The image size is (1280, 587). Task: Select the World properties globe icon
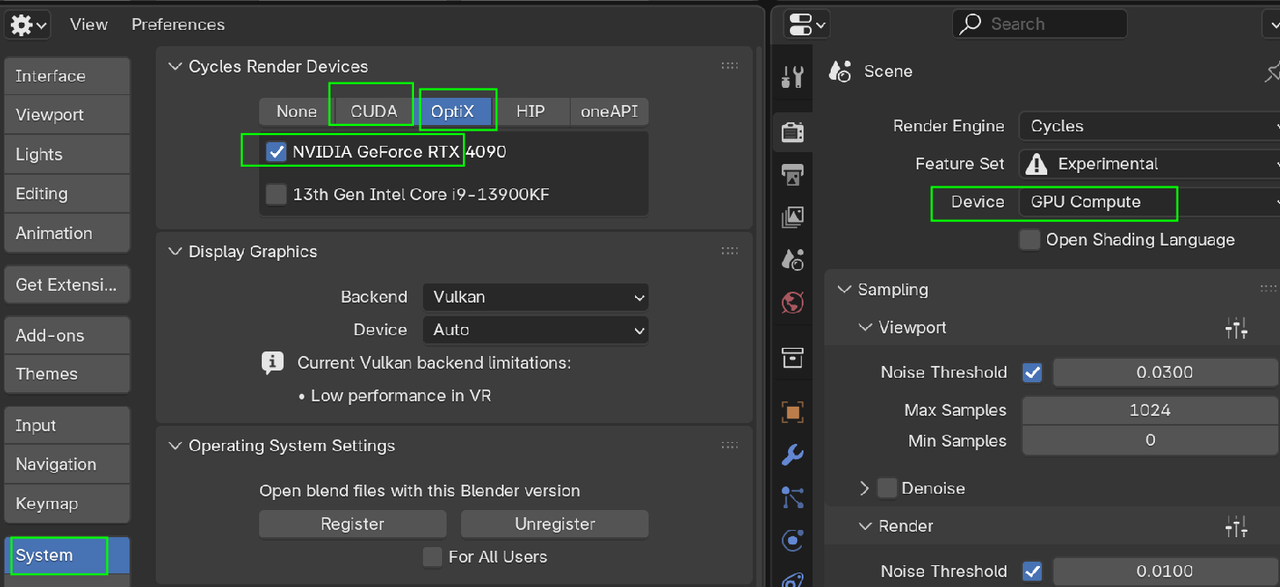(792, 301)
